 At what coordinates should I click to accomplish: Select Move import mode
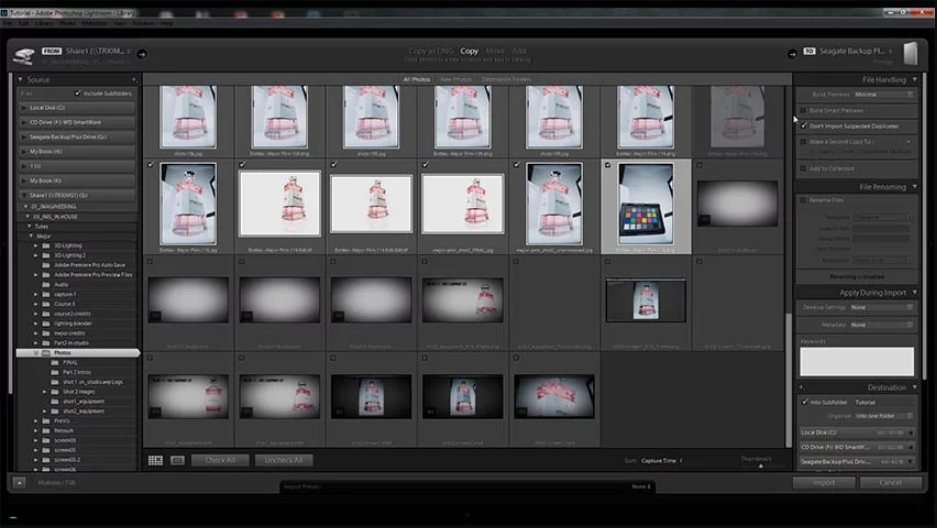pyautogui.click(x=495, y=51)
